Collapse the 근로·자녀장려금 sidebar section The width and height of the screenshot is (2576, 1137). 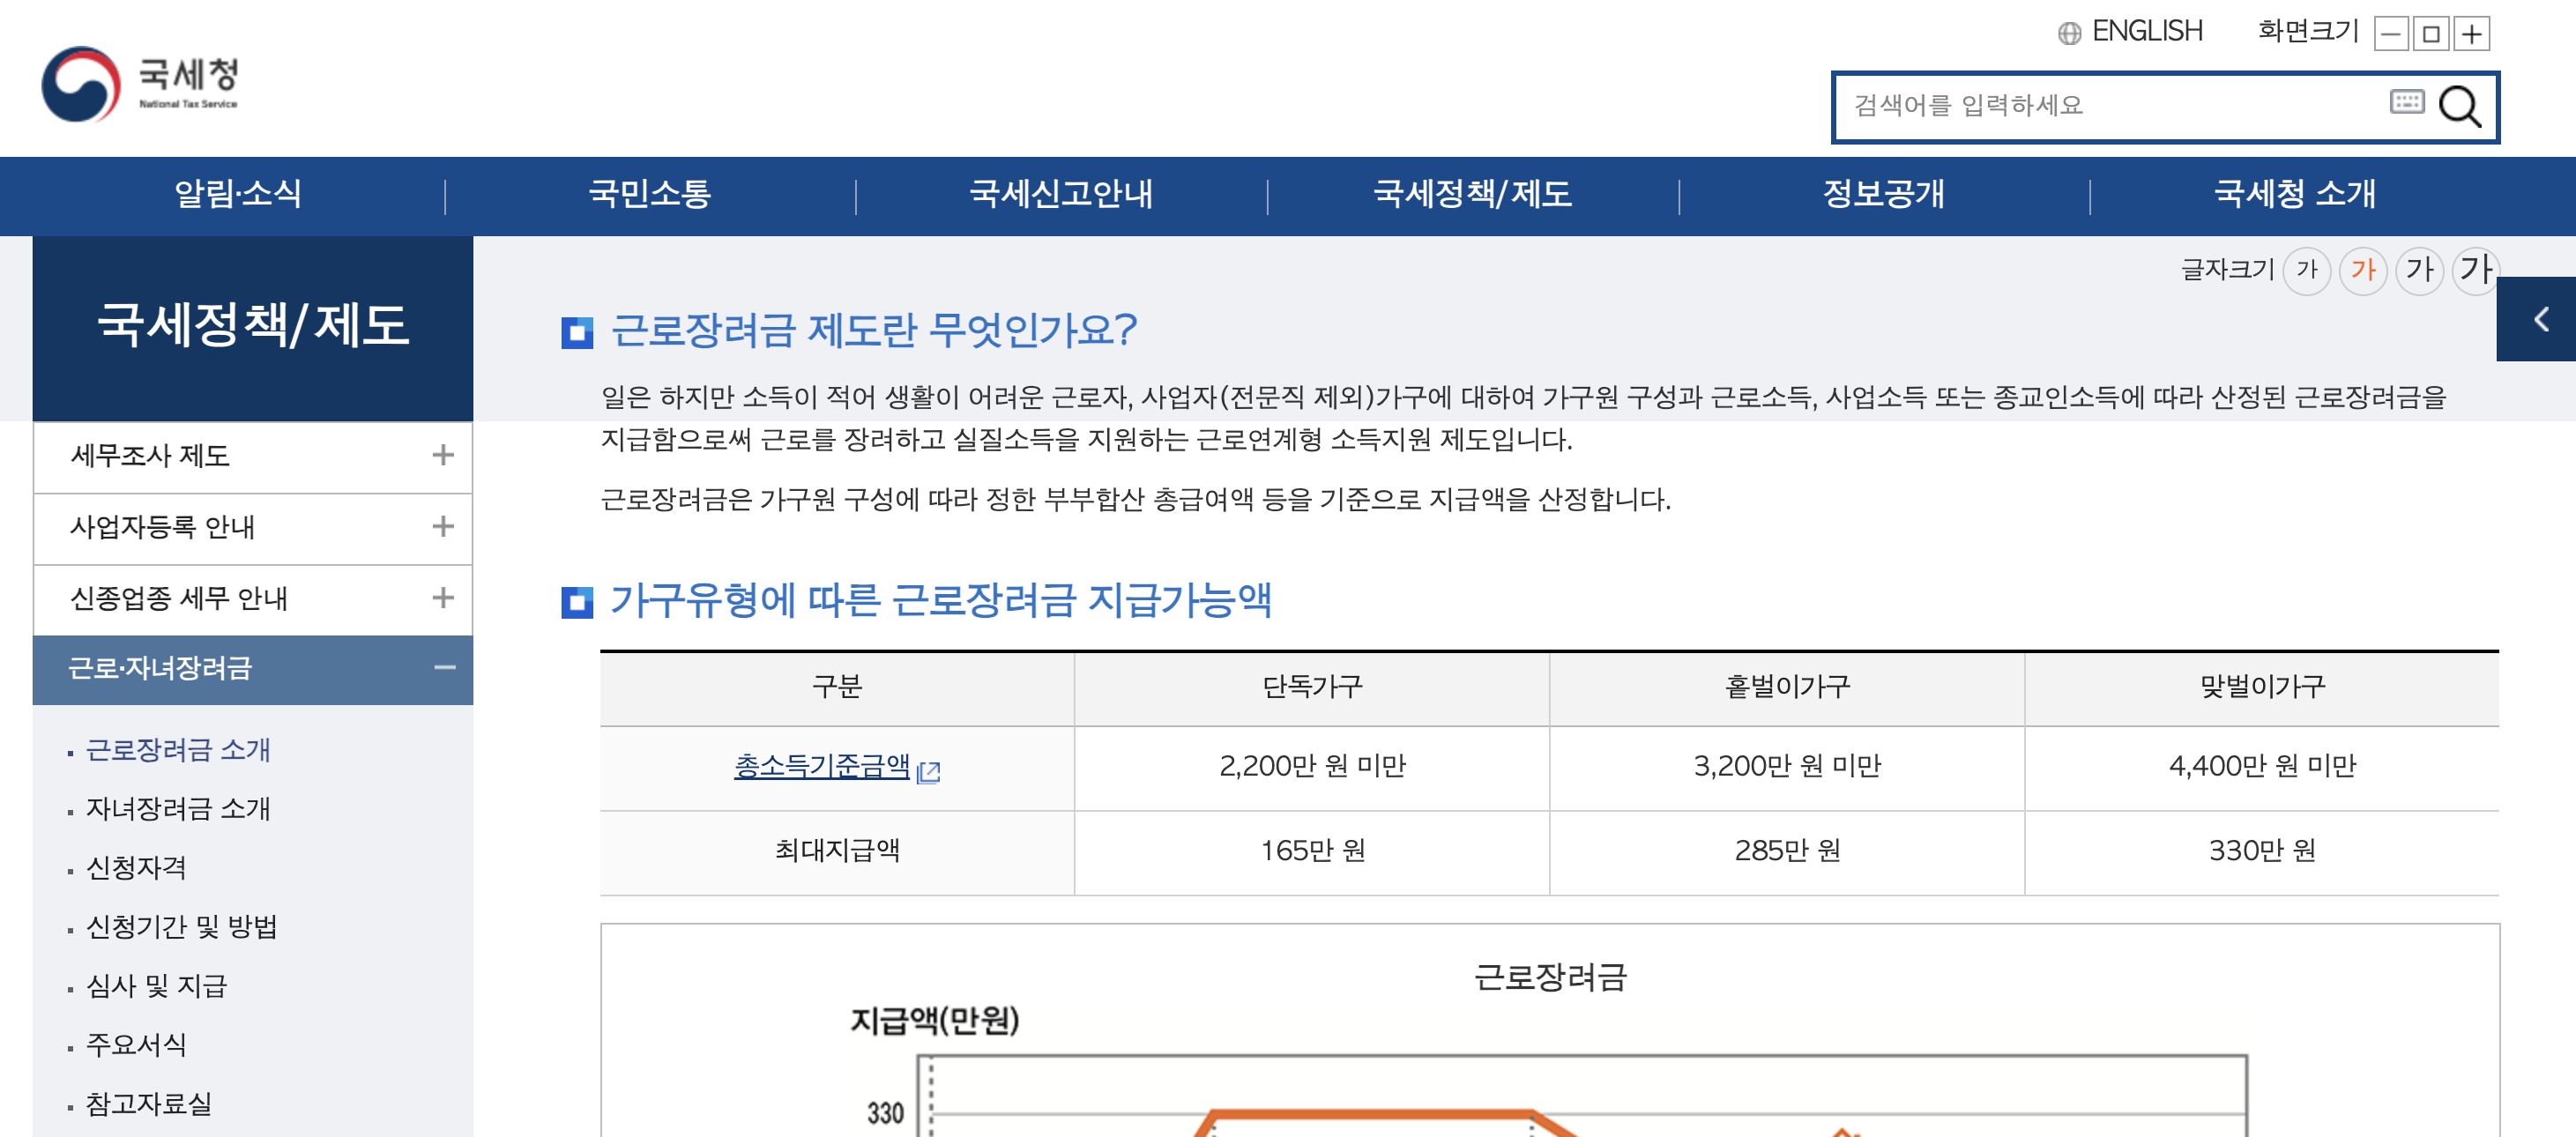pos(444,668)
